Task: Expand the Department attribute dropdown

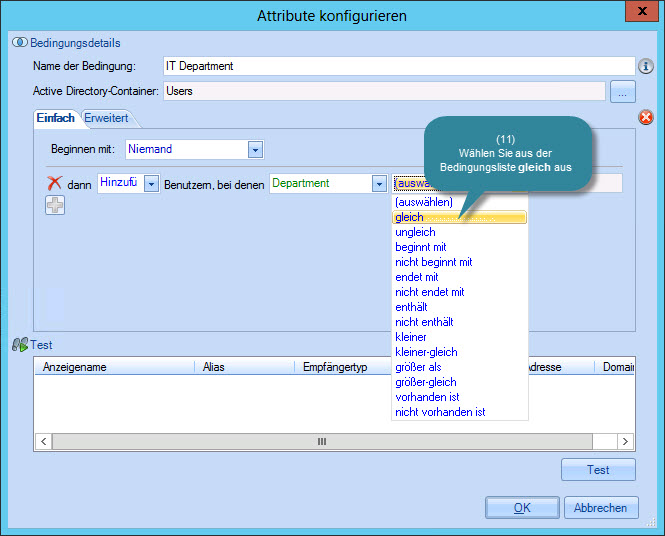Action: (379, 184)
